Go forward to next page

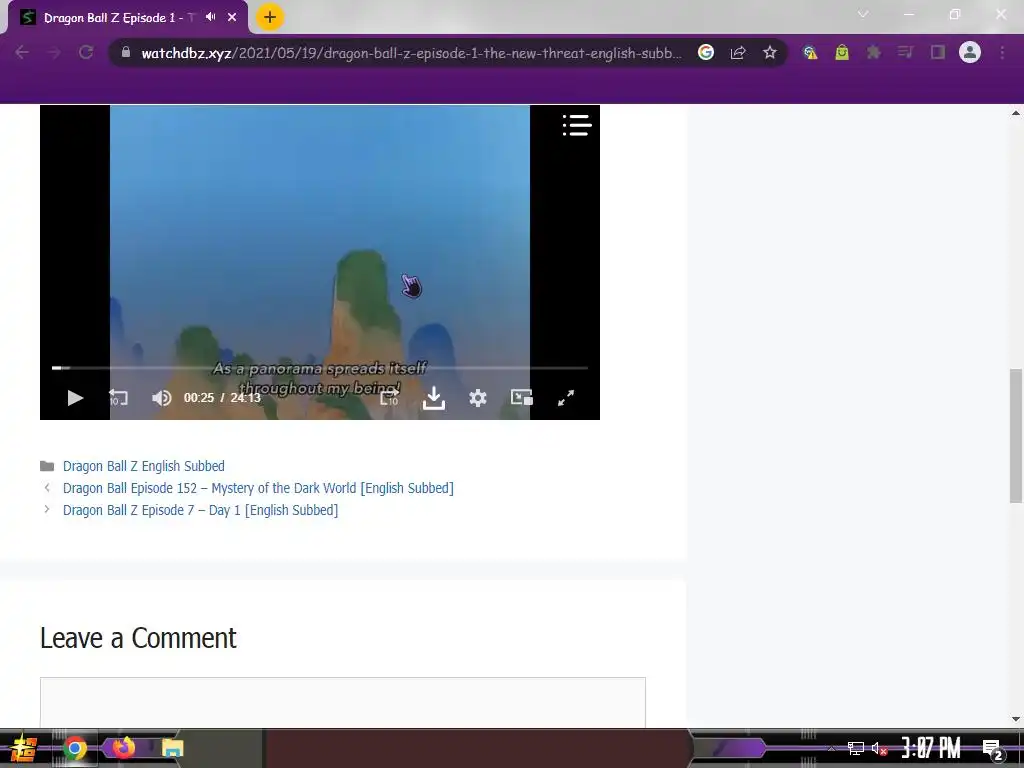(x=54, y=53)
